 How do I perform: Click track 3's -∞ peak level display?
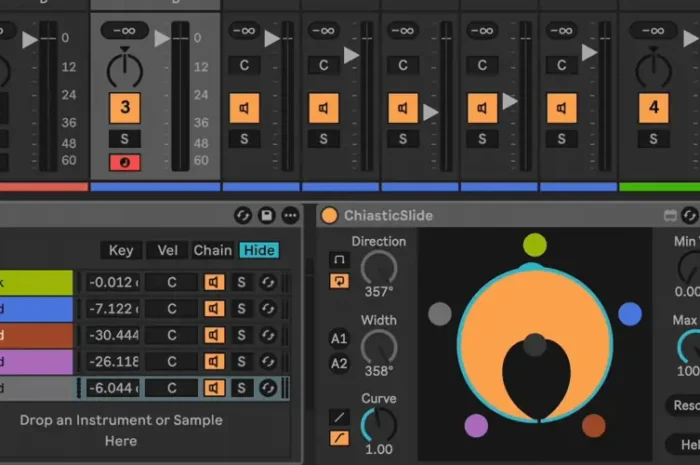tap(125, 30)
